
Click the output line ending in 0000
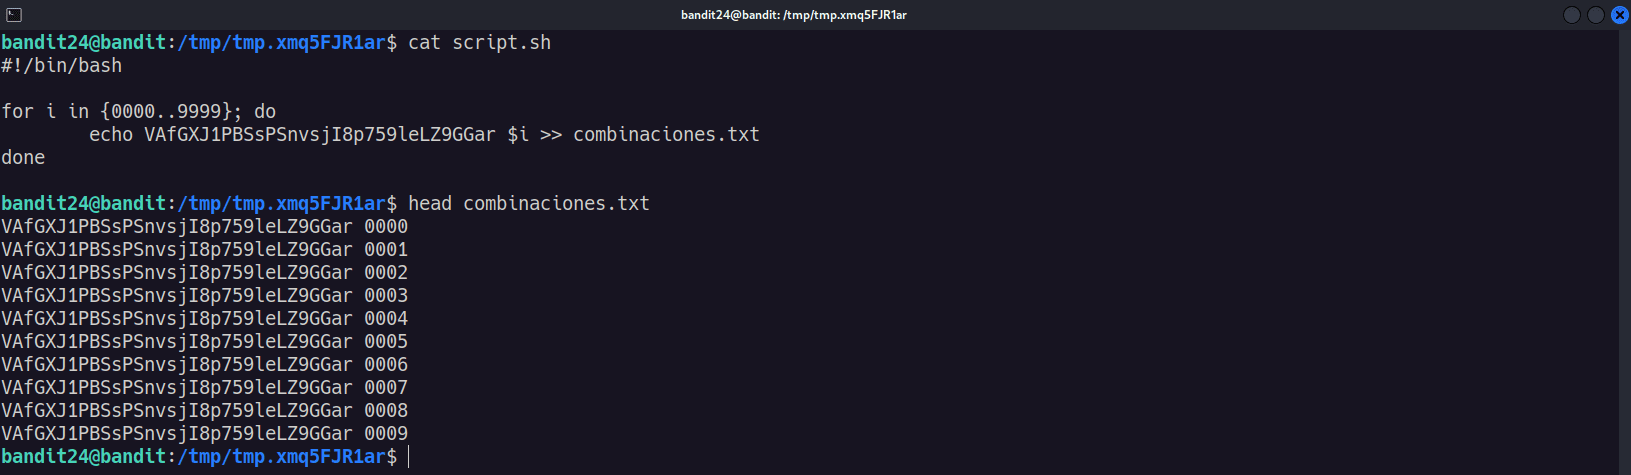pyautogui.click(x=205, y=227)
